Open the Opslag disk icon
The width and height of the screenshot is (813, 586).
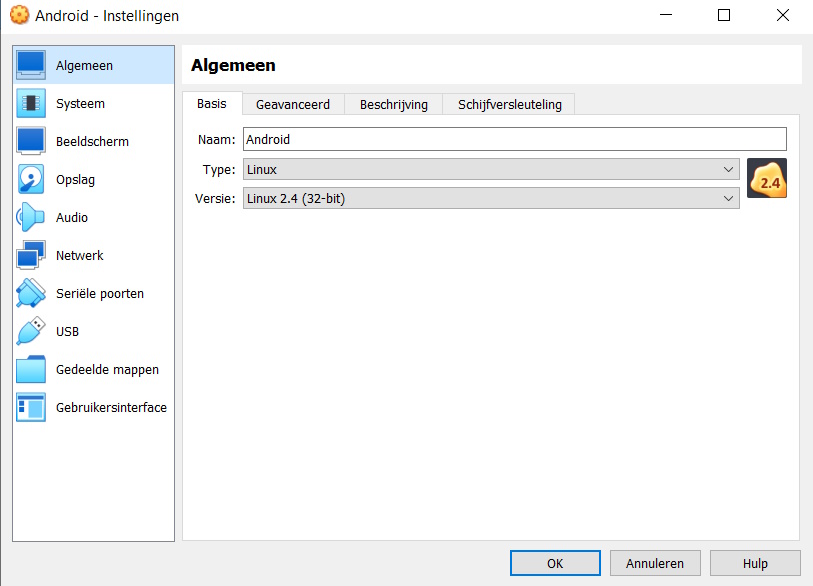pos(31,179)
